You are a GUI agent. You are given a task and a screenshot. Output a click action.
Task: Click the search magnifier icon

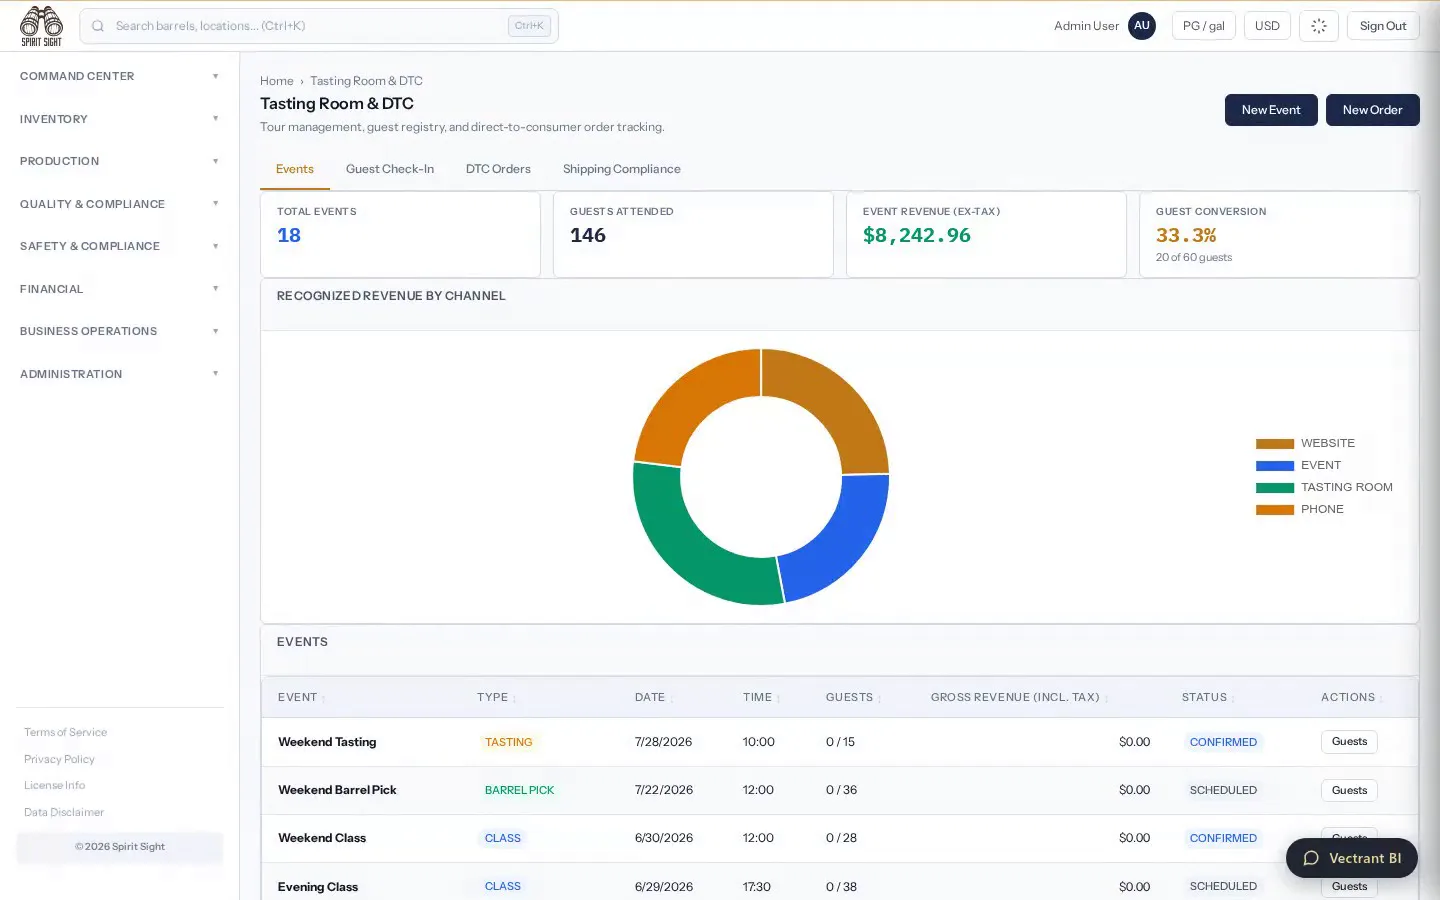click(x=98, y=26)
